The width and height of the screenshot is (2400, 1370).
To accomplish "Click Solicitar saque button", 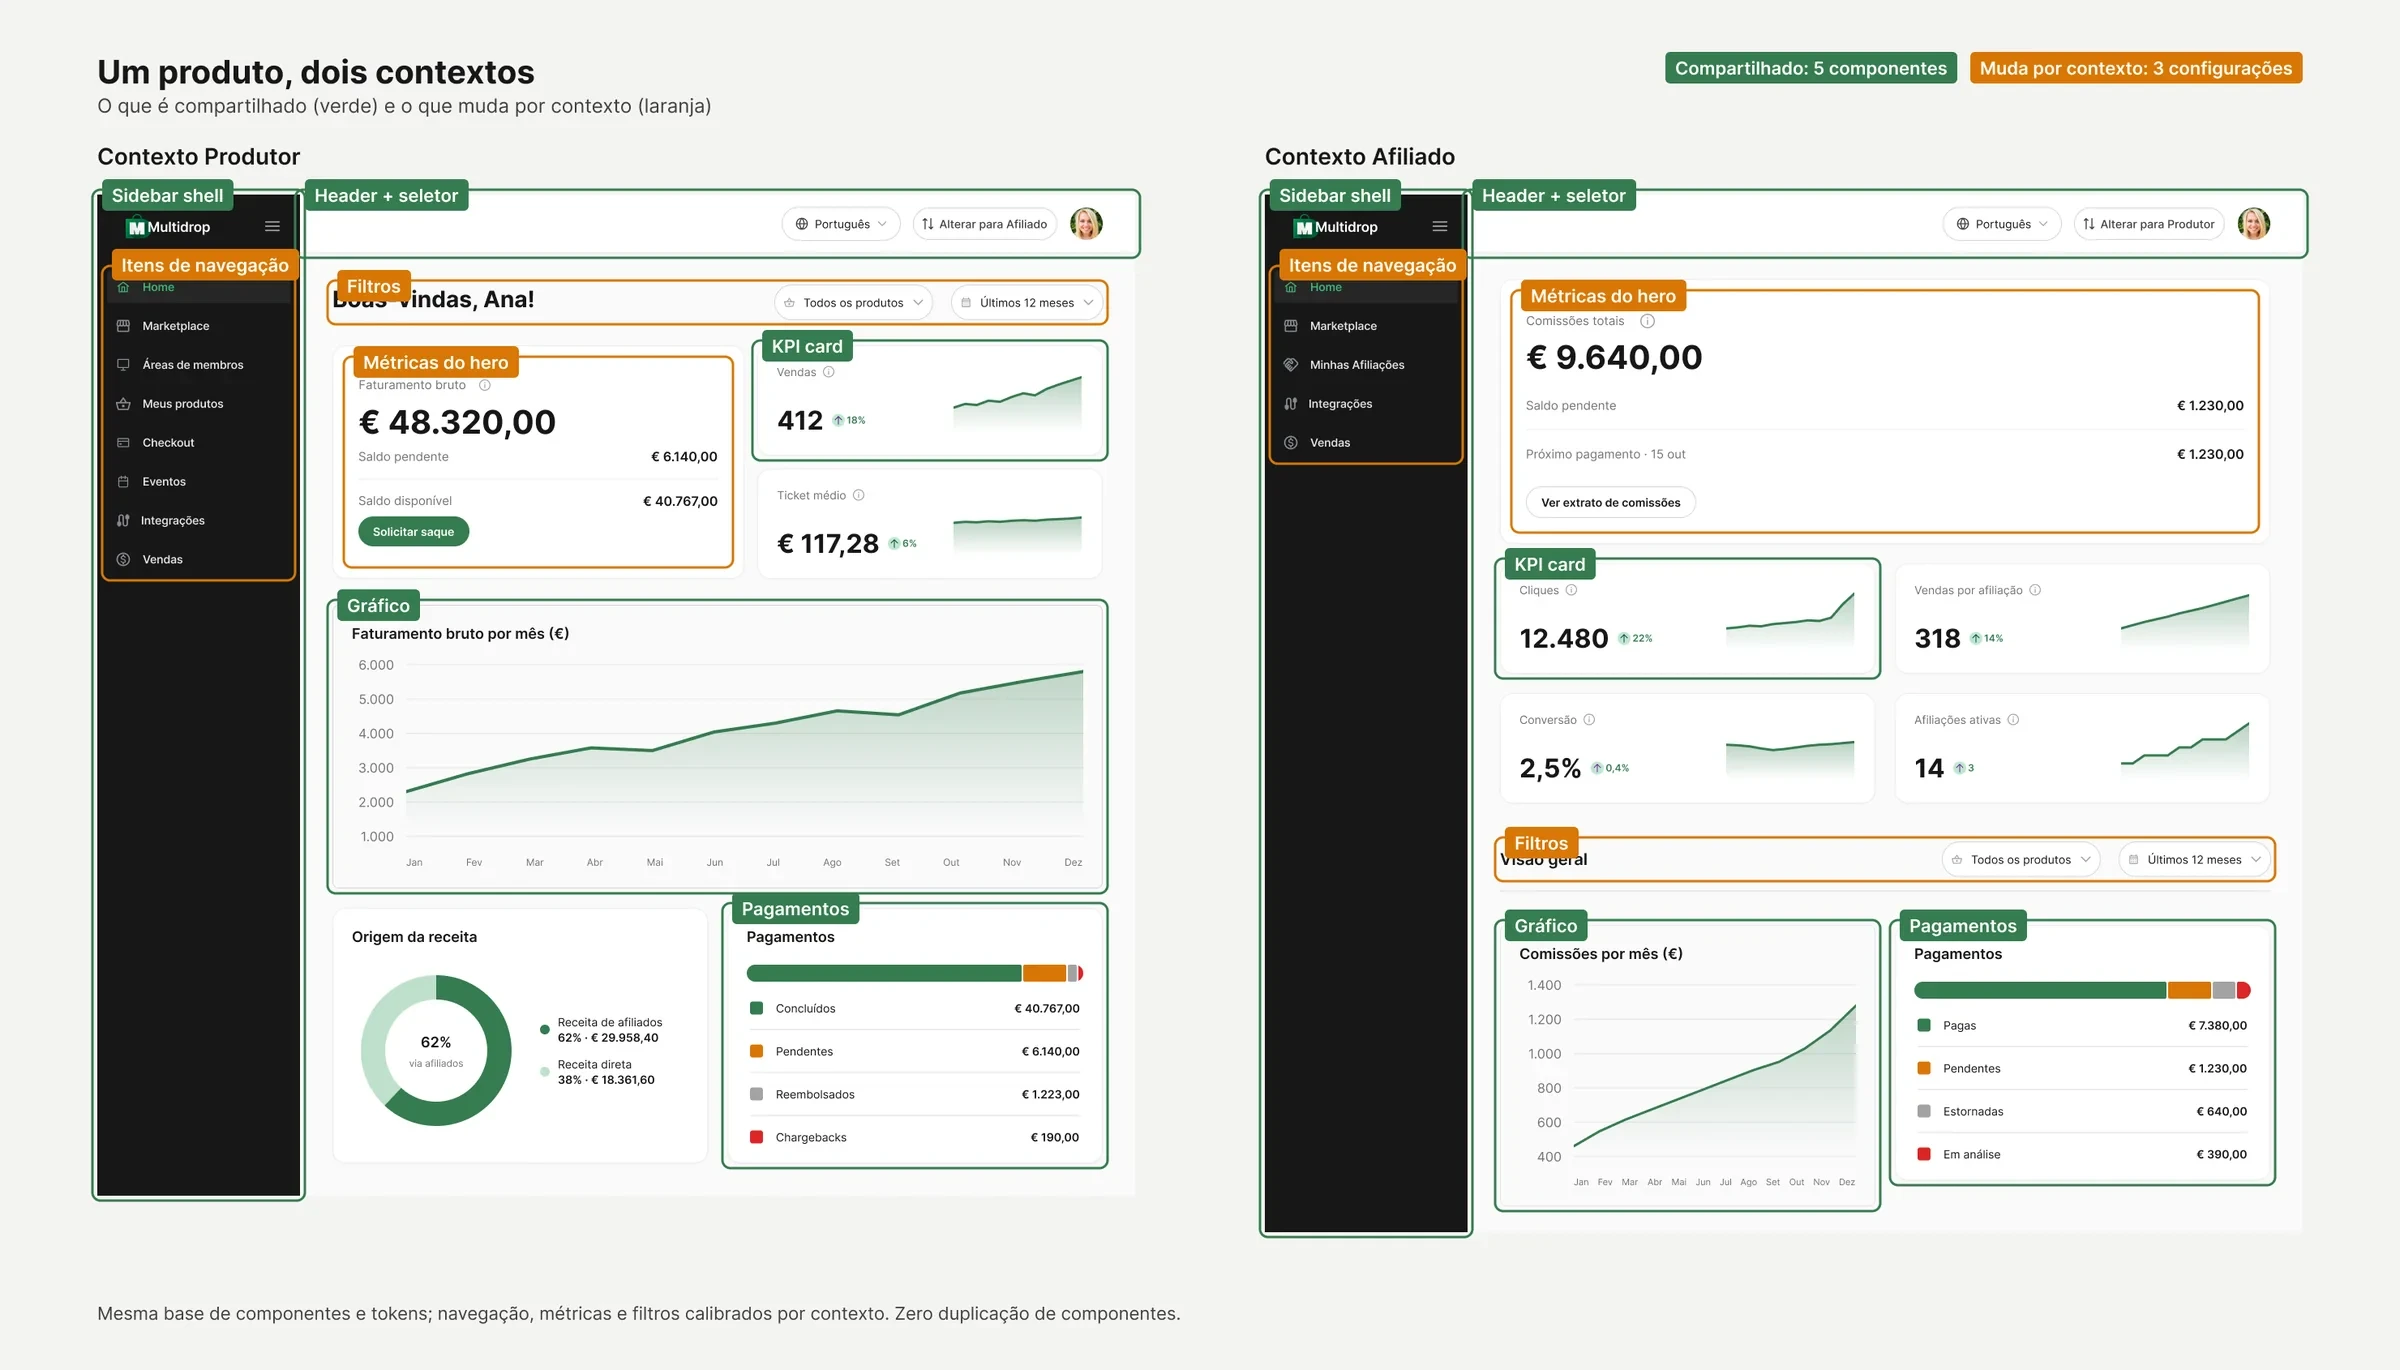I will pos(413,532).
